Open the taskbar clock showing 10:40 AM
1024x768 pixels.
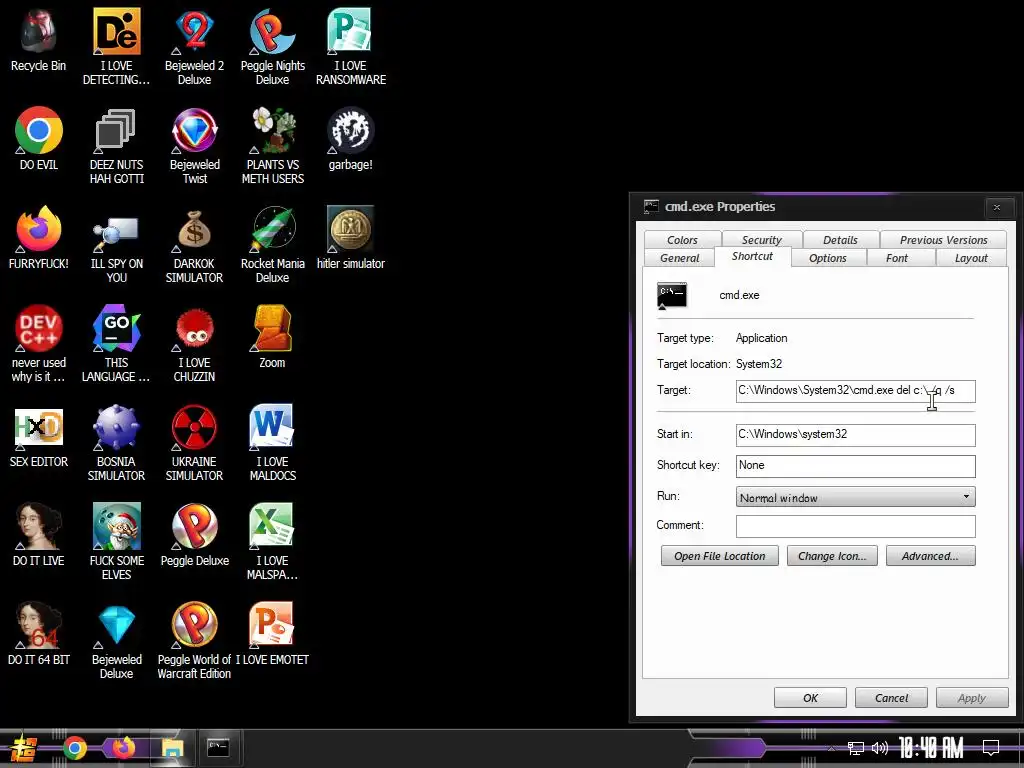931,748
